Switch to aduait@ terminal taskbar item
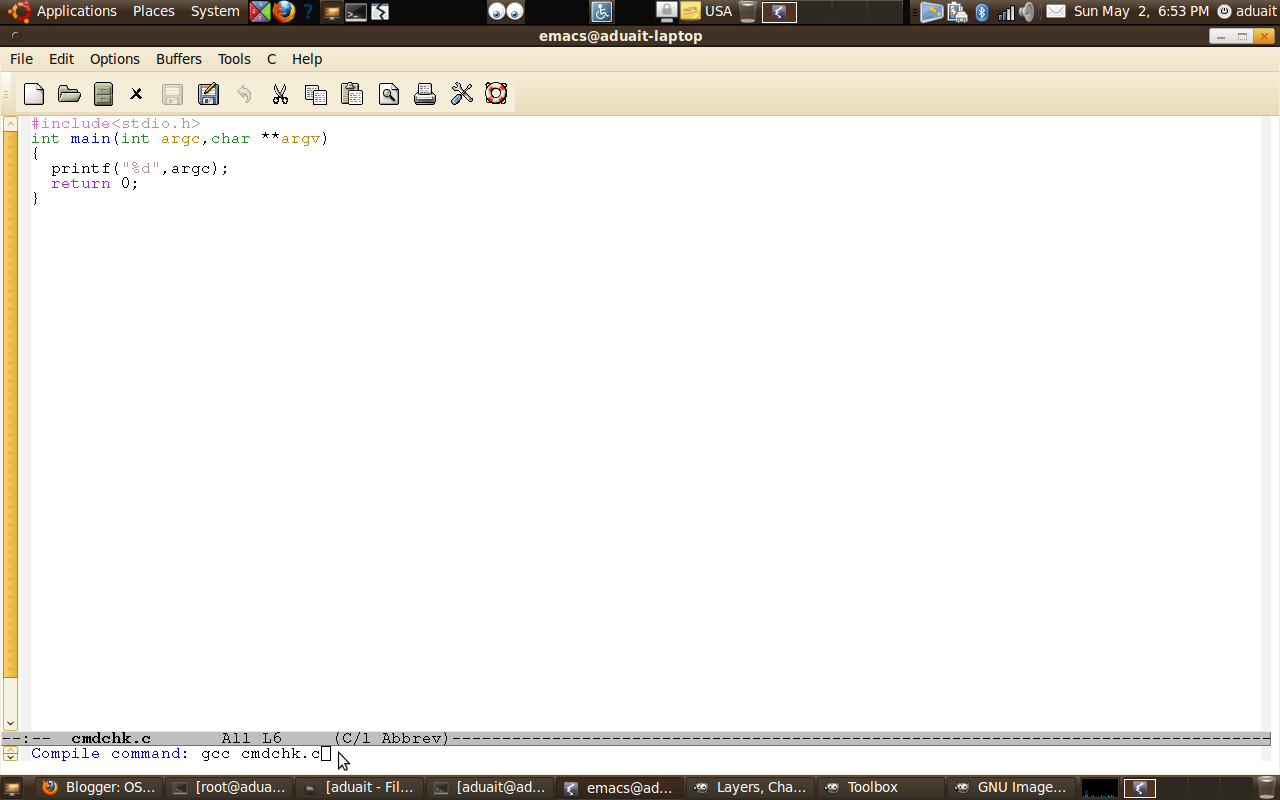 click(491, 788)
